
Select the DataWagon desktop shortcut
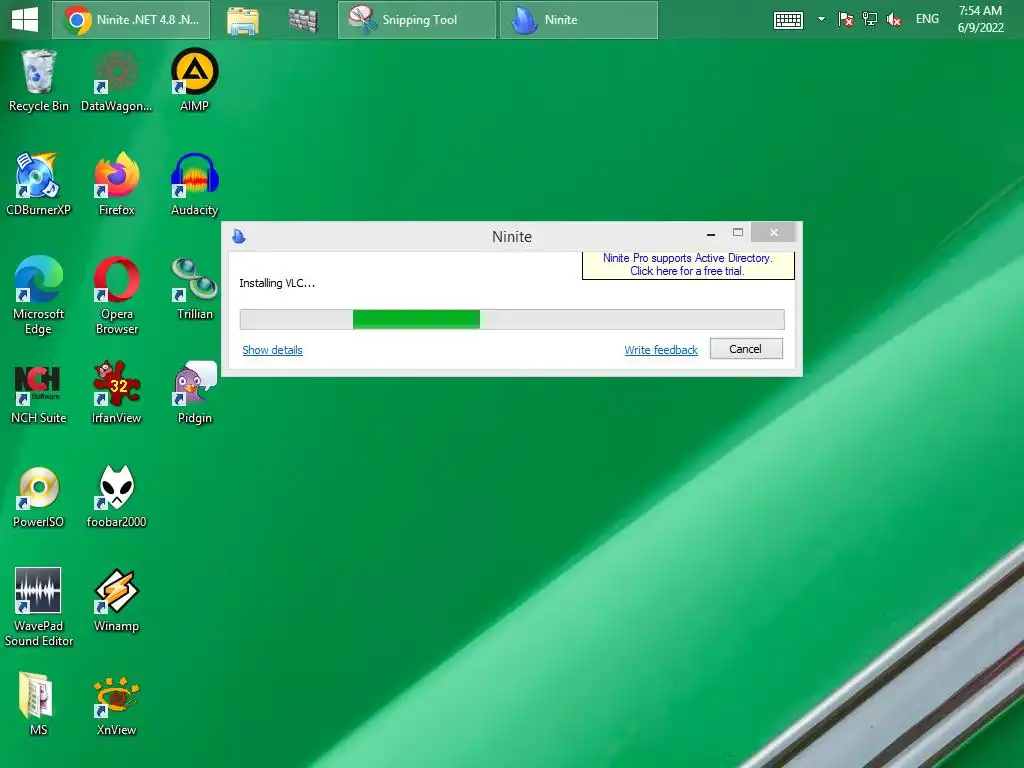tap(116, 81)
